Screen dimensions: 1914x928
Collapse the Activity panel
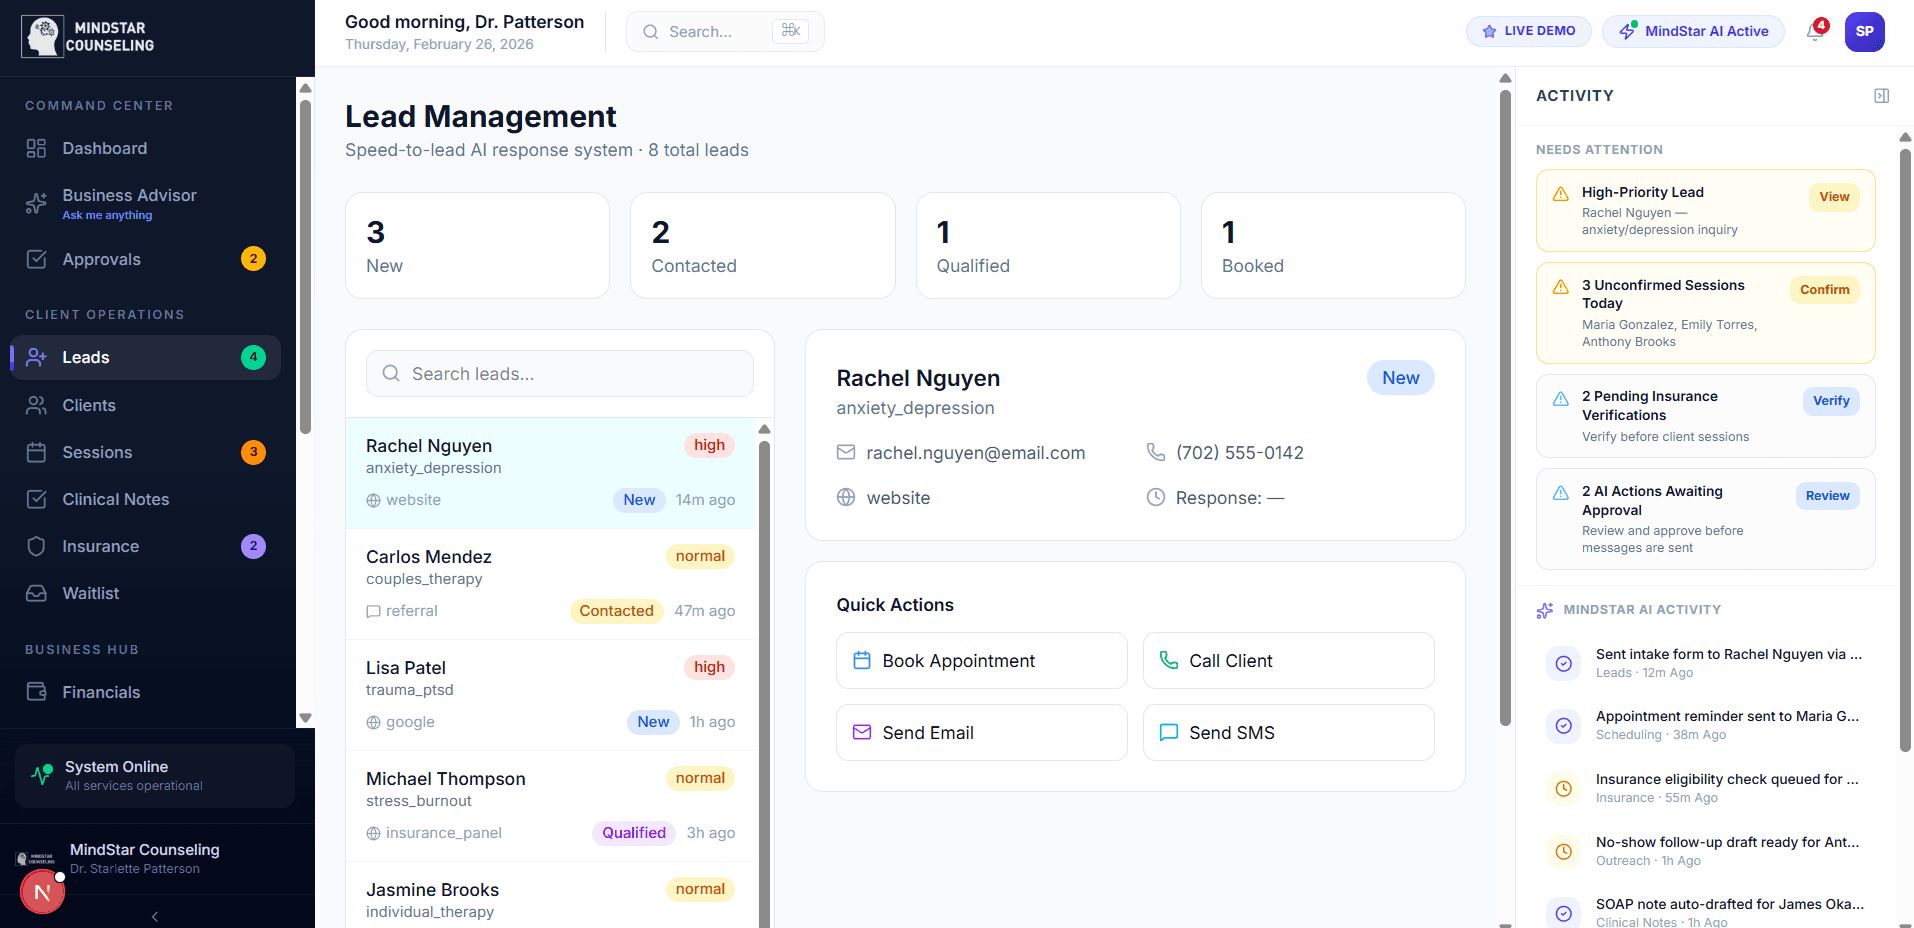click(1881, 95)
